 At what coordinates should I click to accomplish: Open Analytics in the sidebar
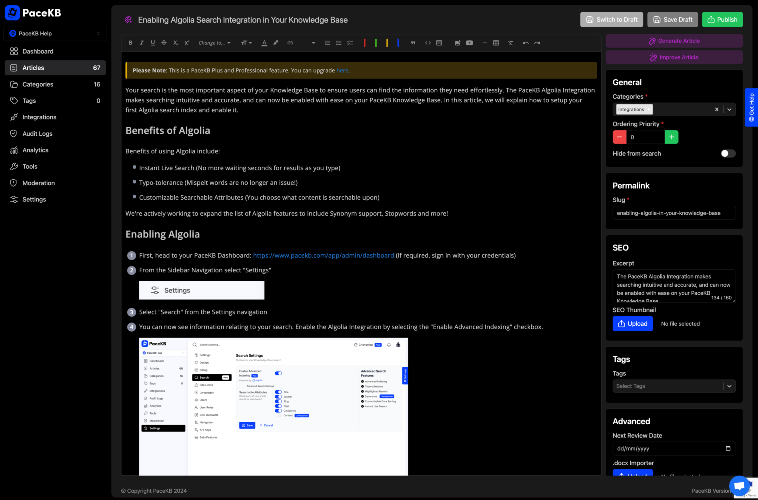55,150
